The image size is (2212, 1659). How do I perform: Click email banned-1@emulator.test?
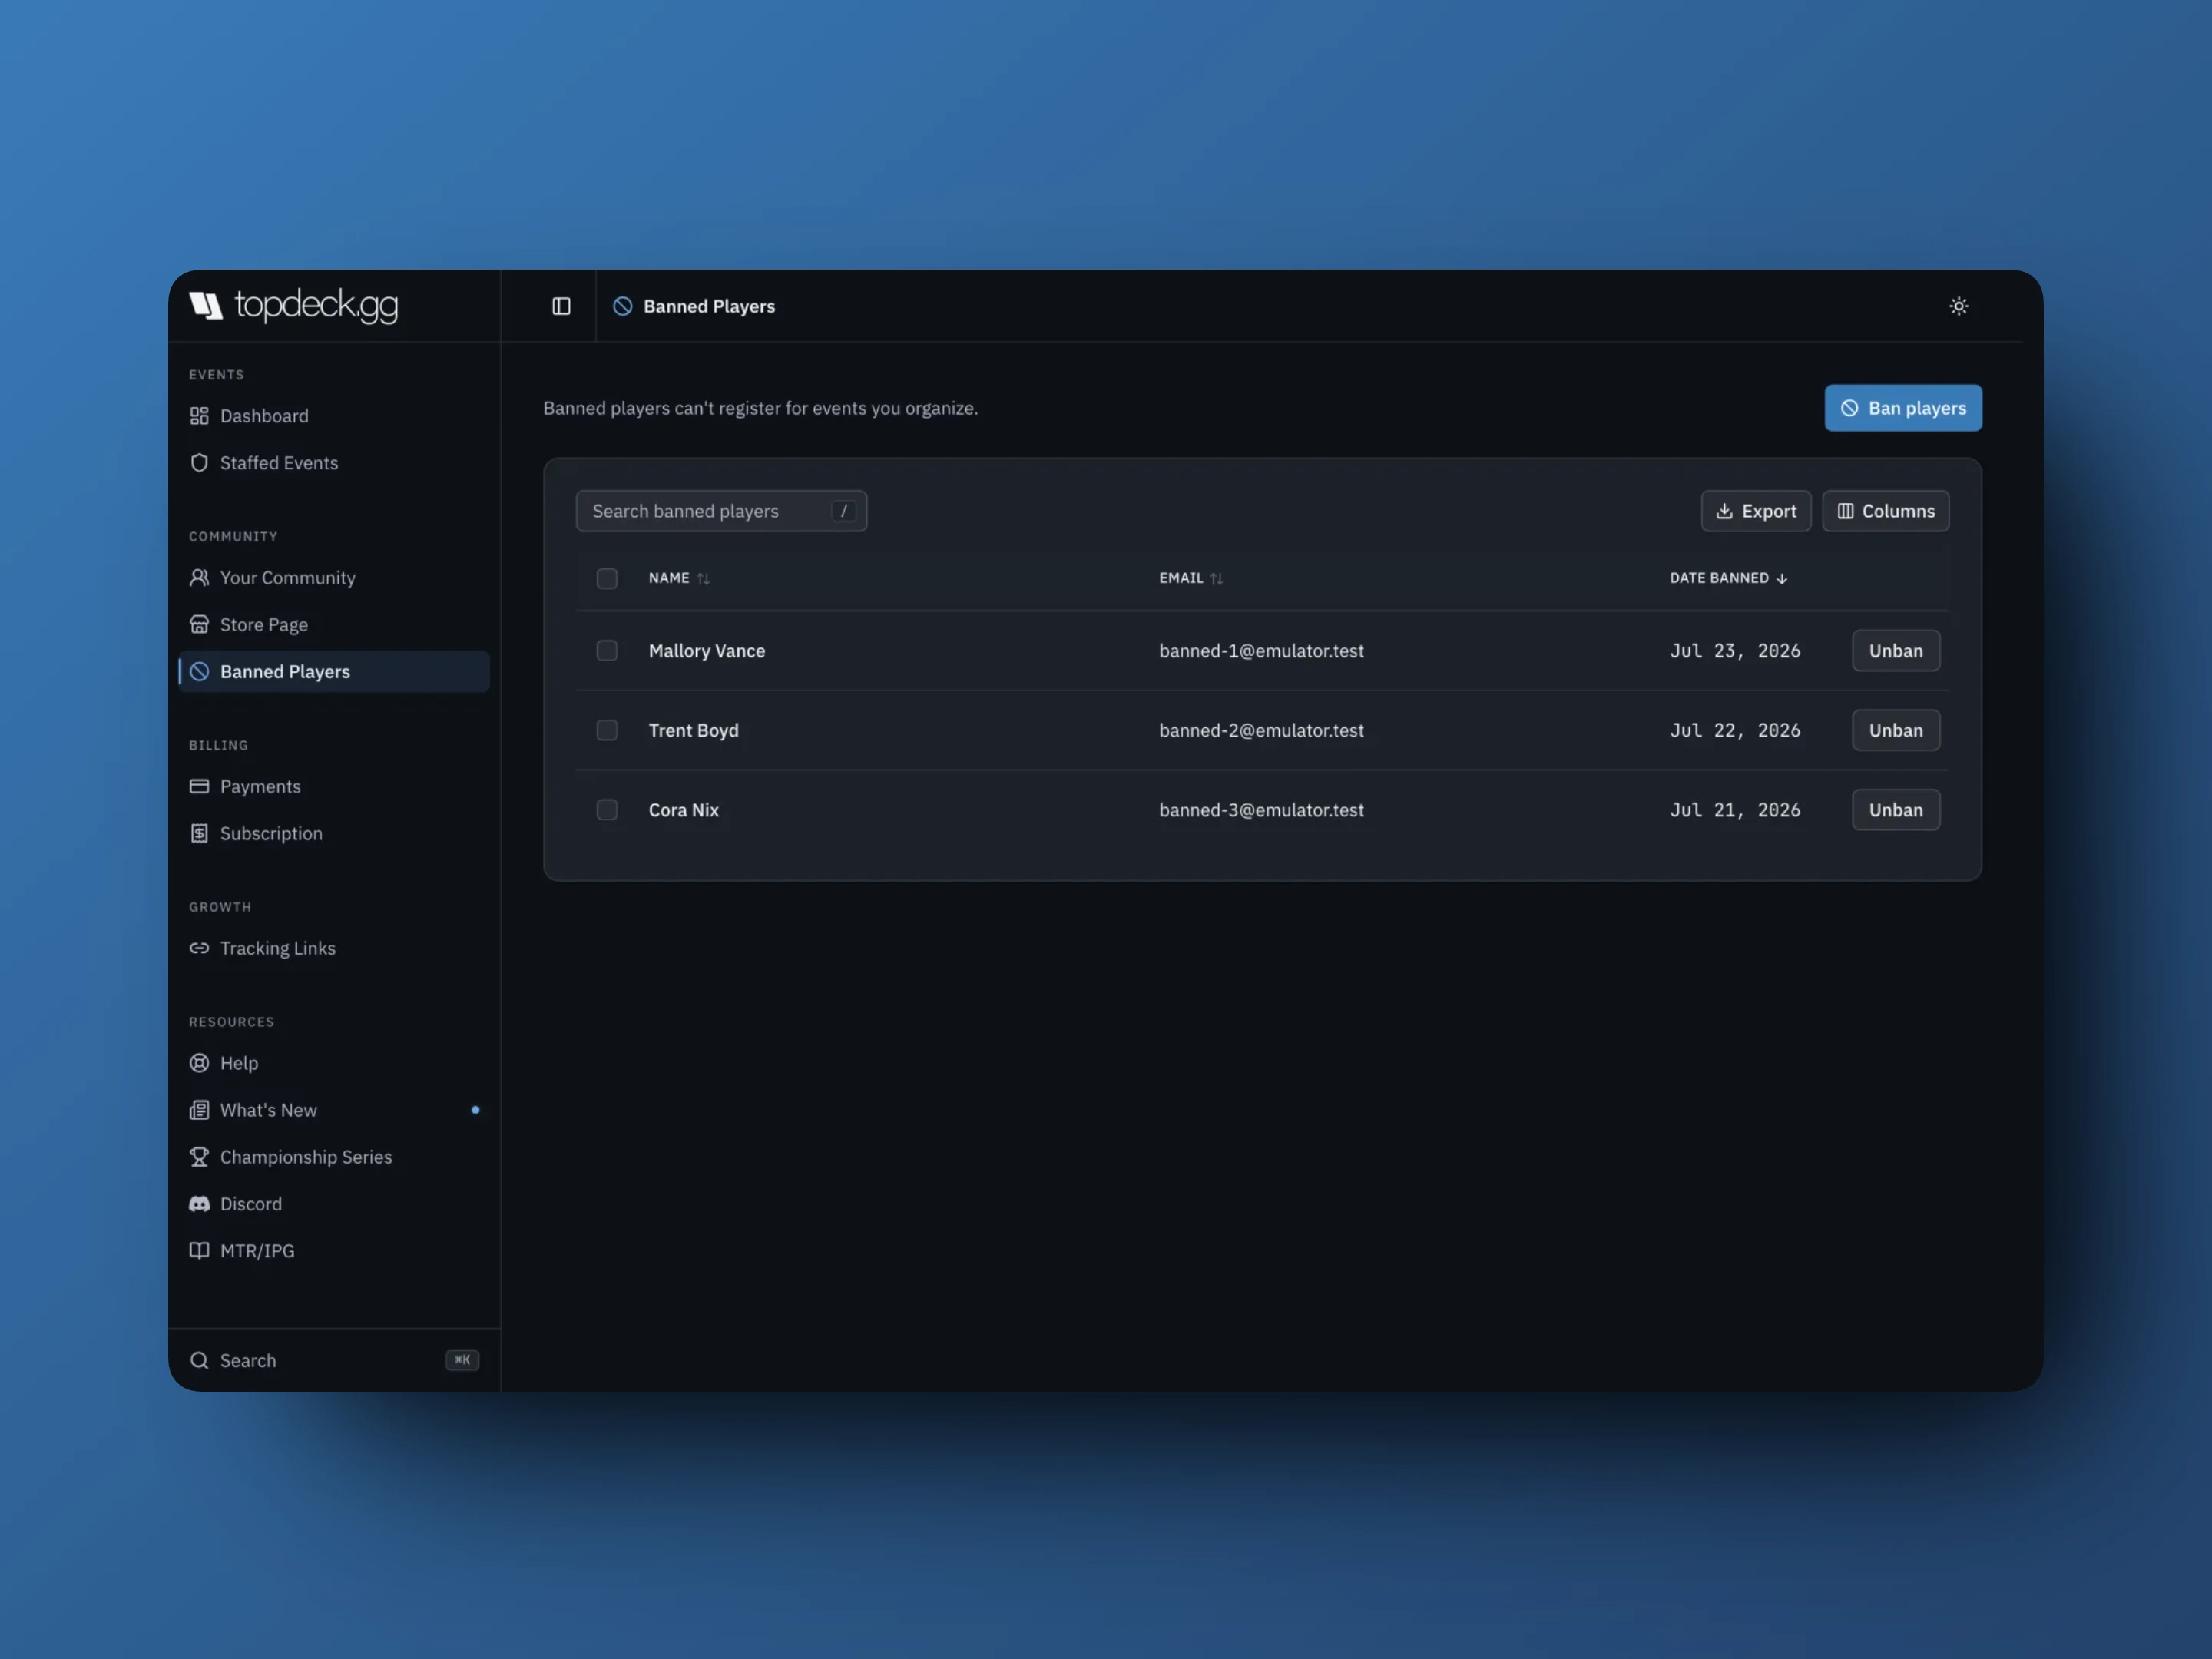(x=1261, y=651)
